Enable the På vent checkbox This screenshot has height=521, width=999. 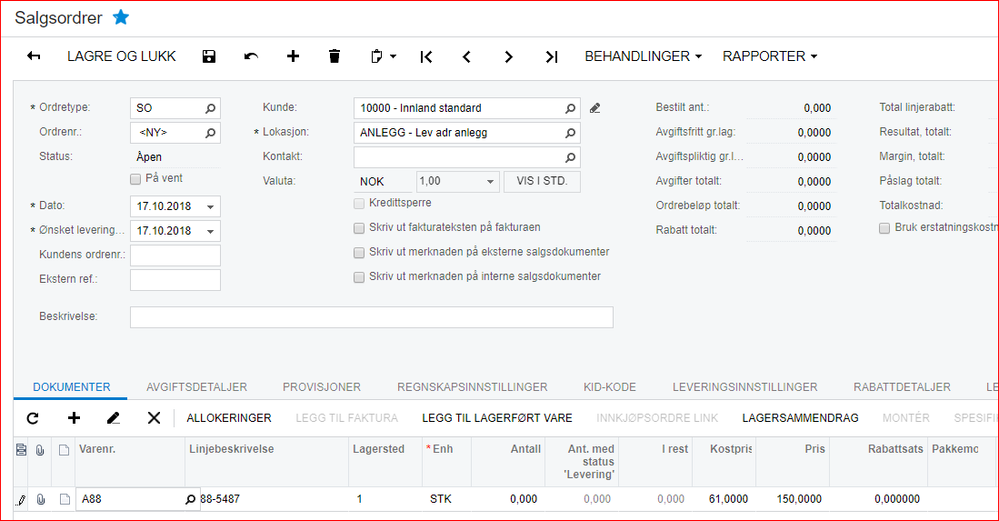point(136,179)
